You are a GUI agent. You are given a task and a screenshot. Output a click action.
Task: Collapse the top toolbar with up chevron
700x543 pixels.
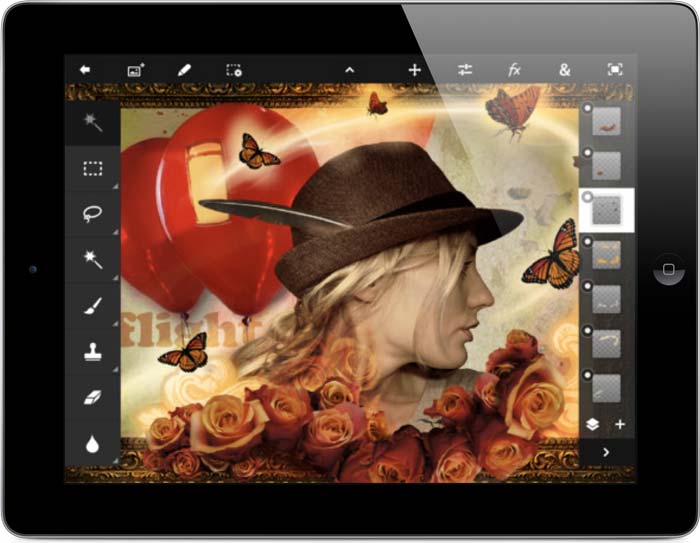350,70
